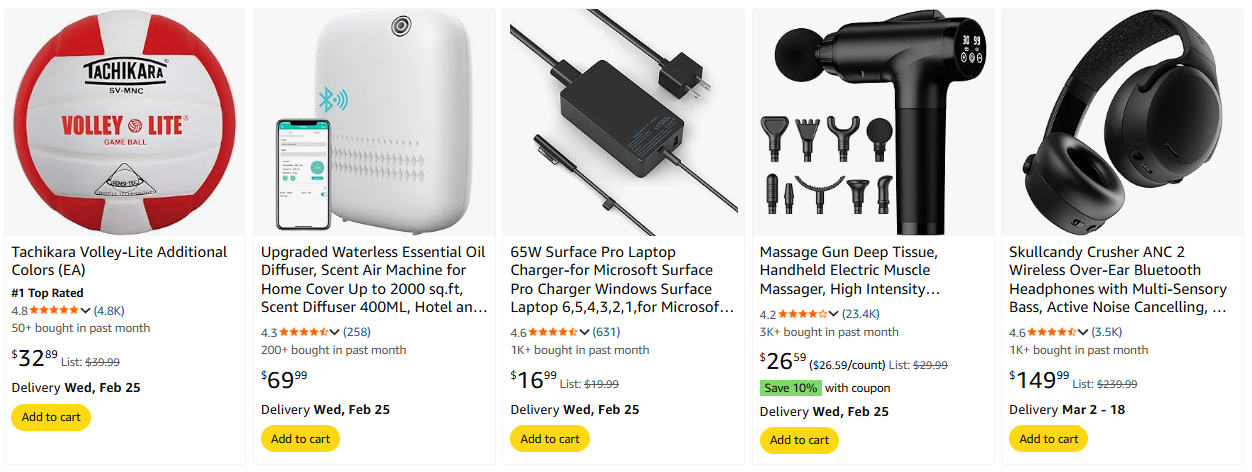Add the Surface Pro charger to cart
The image size is (1252, 472).
550,439
